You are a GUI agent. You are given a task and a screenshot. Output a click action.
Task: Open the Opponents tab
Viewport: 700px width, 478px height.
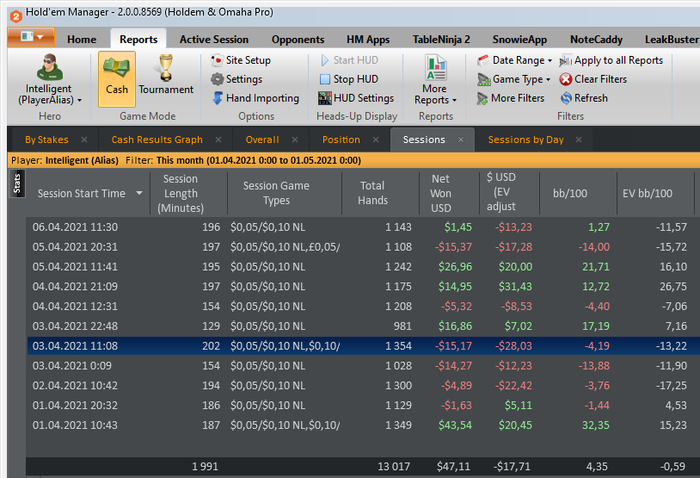click(298, 39)
